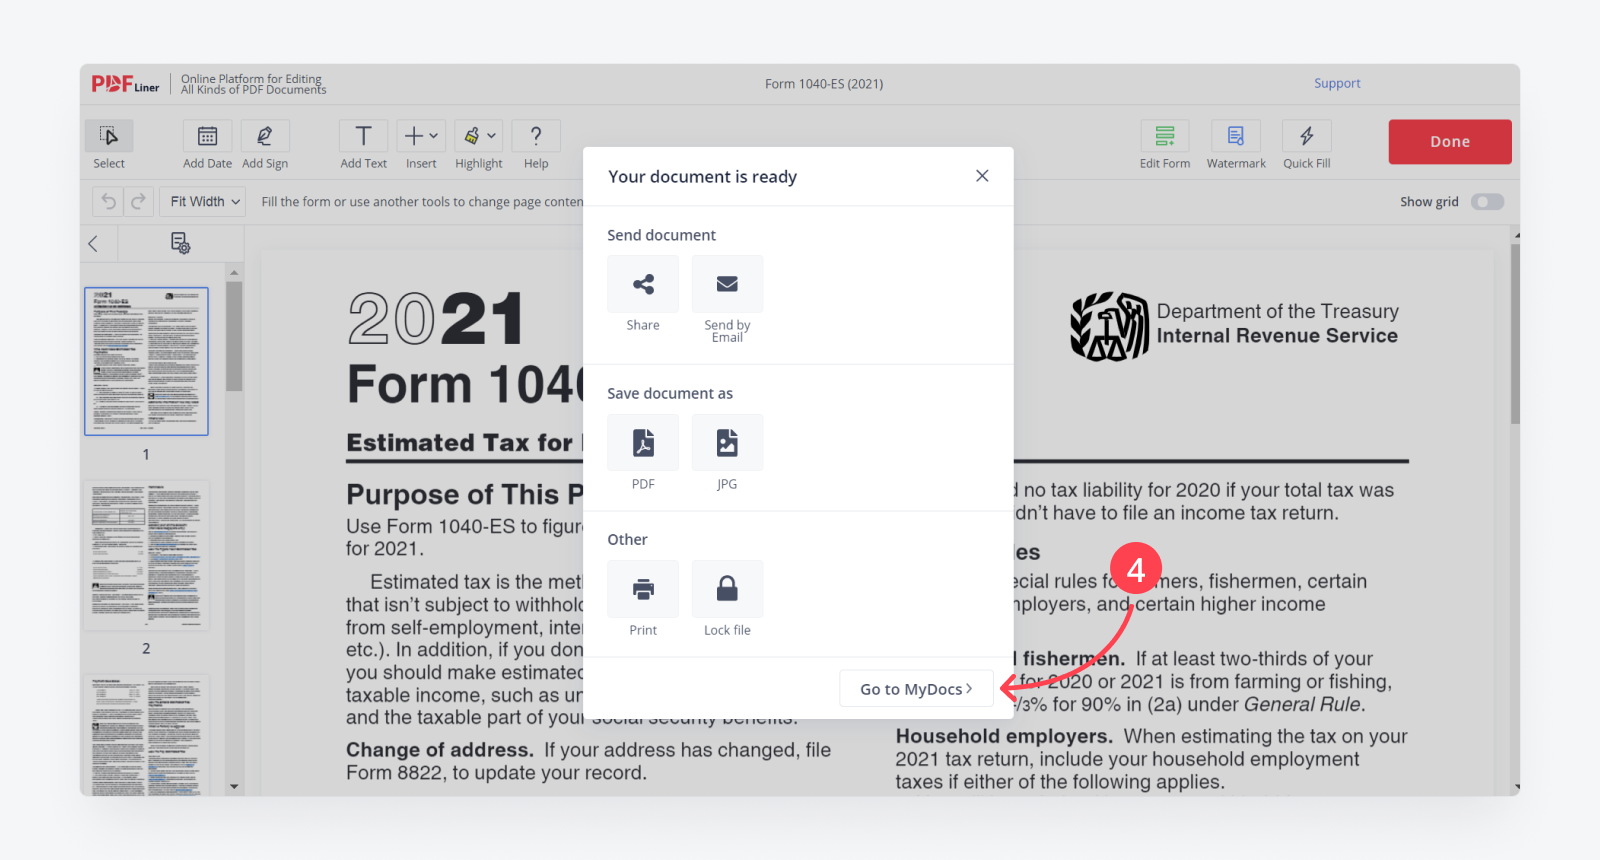This screenshot has width=1600, height=860.
Task: Click the thumbnail panel scrollbar
Action: pyautogui.click(x=234, y=336)
